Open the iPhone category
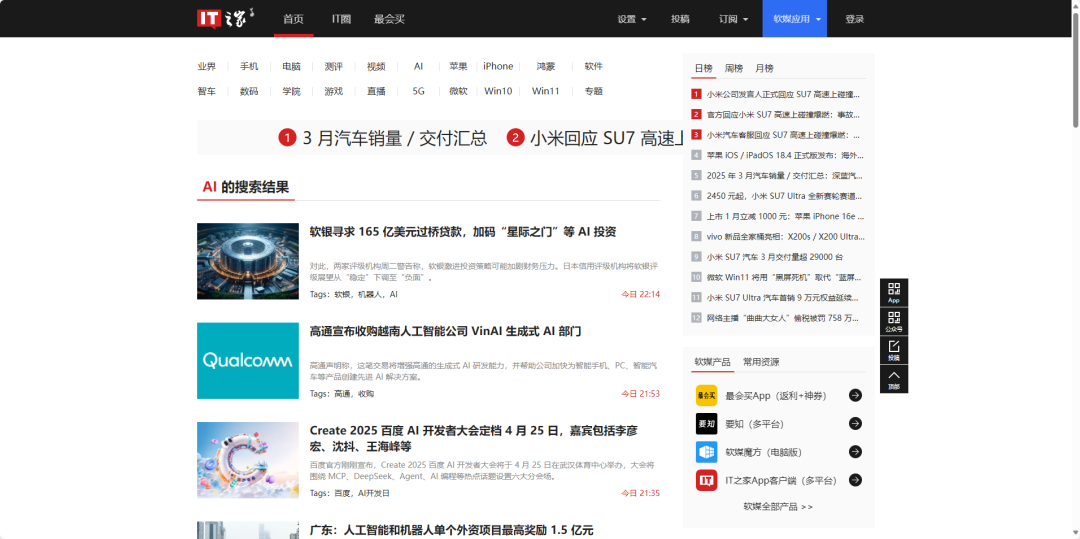1080x539 pixels. point(498,67)
